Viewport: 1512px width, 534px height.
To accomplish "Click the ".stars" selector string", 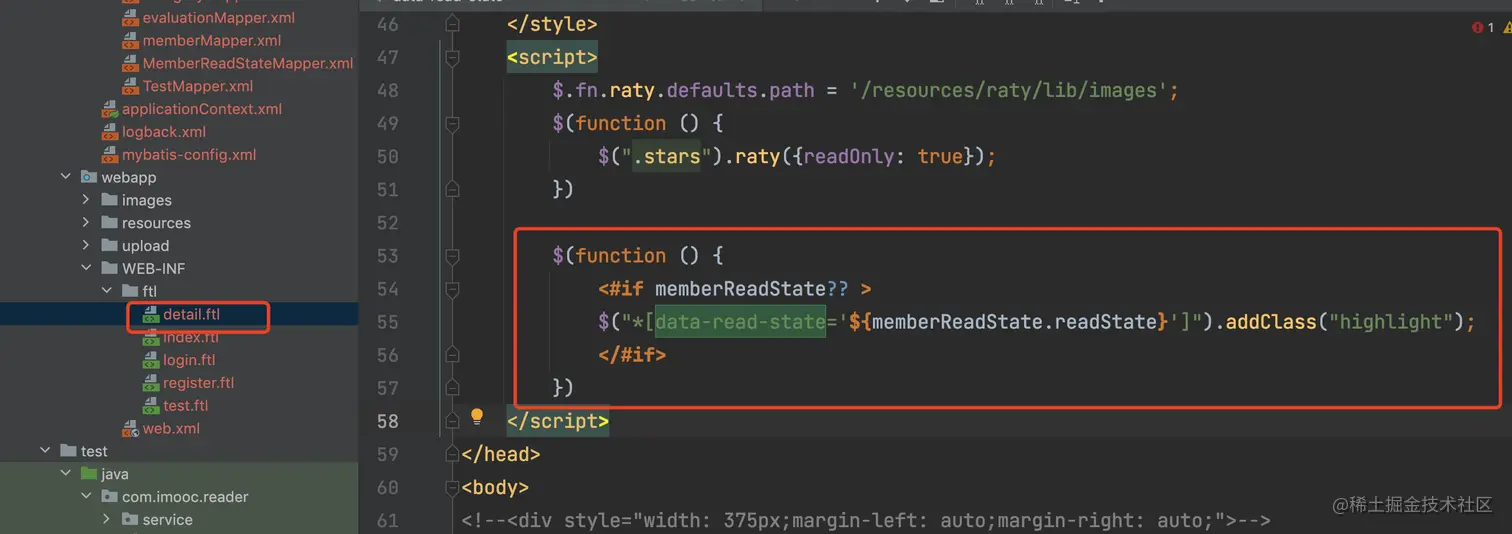I will click(x=666, y=157).
